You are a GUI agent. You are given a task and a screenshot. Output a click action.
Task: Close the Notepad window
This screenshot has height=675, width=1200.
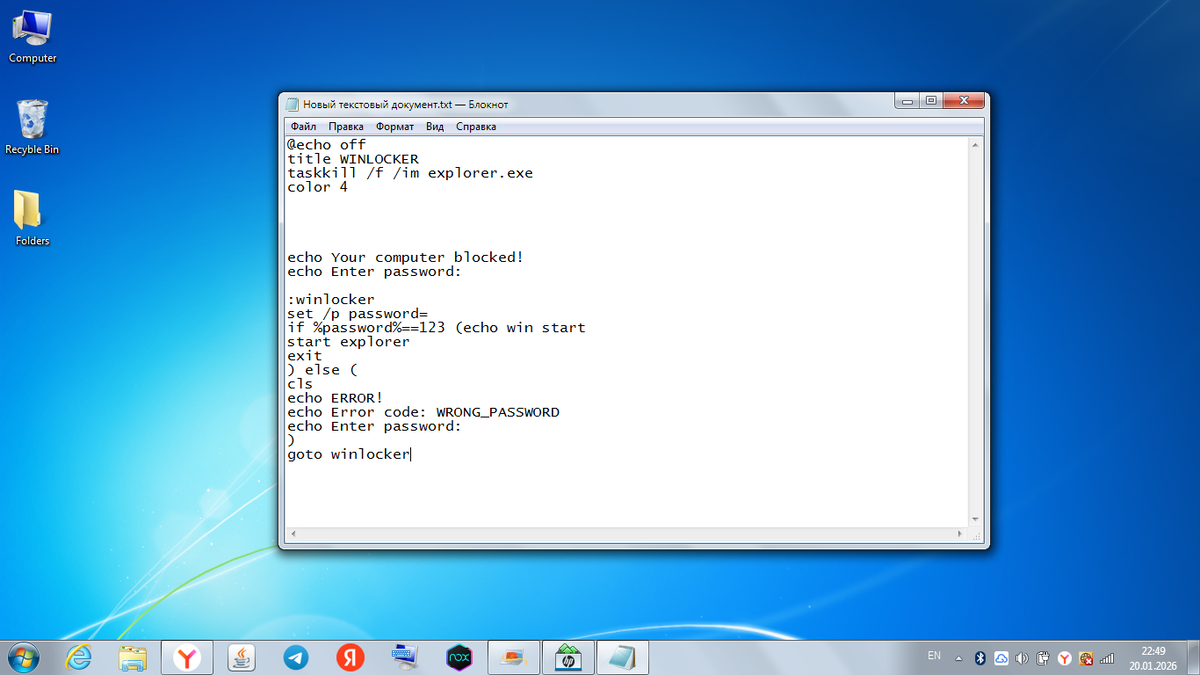point(965,101)
